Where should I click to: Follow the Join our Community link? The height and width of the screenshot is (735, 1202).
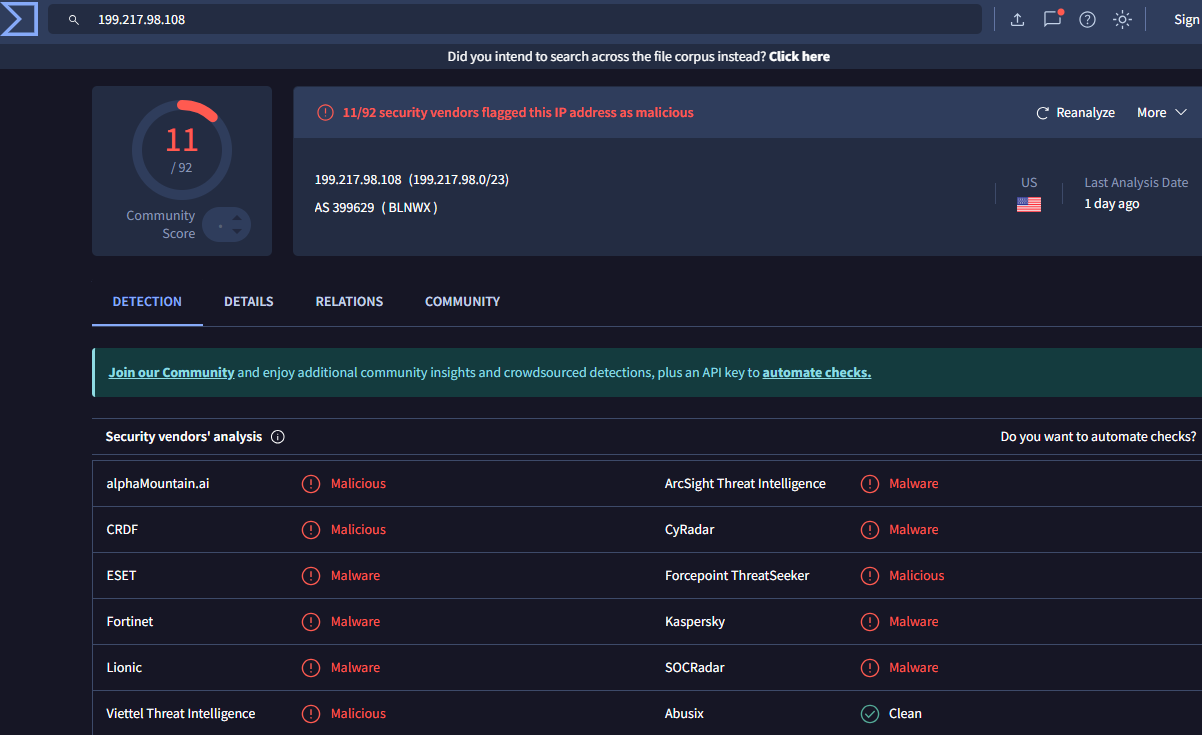point(171,372)
